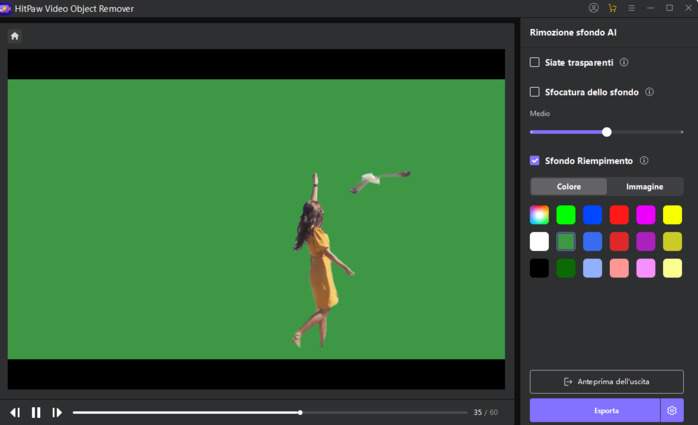Step forward to the next frame
The width and height of the screenshot is (698, 425).
pyautogui.click(x=57, y=412)
